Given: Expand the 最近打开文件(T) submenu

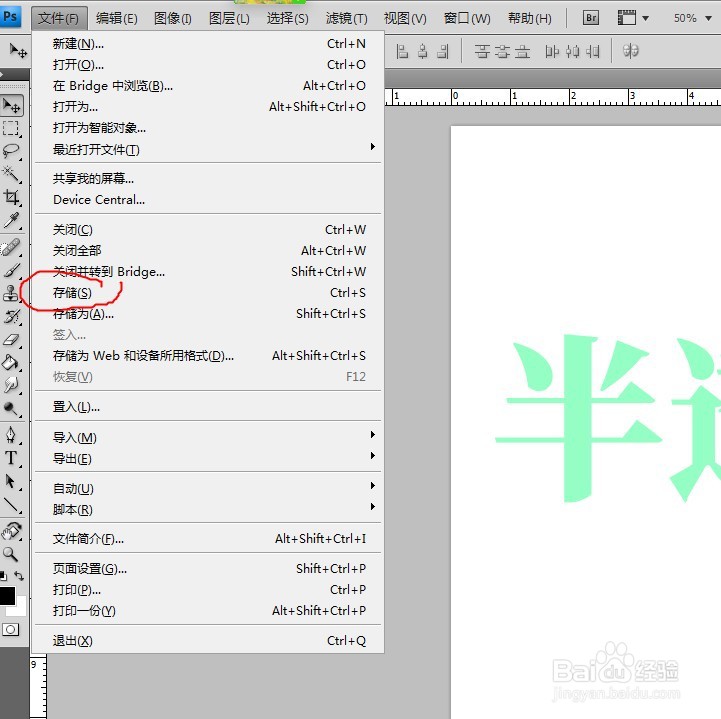Looking at the screenshot, I should click(208, 149).
